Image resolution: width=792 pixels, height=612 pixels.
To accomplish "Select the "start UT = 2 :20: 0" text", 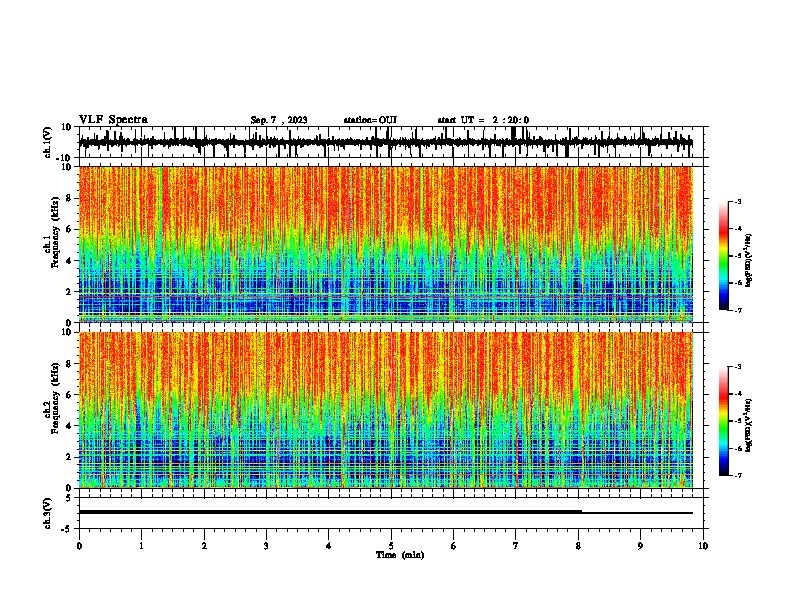I will coord(483,120).
